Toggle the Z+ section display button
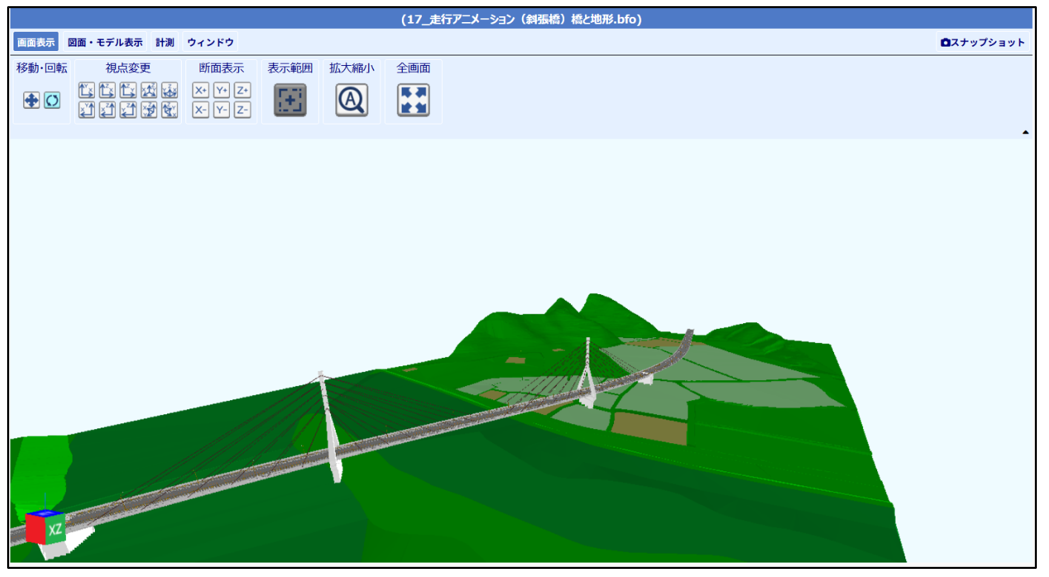The image size is (1049, 577). (x=242, y=91)
